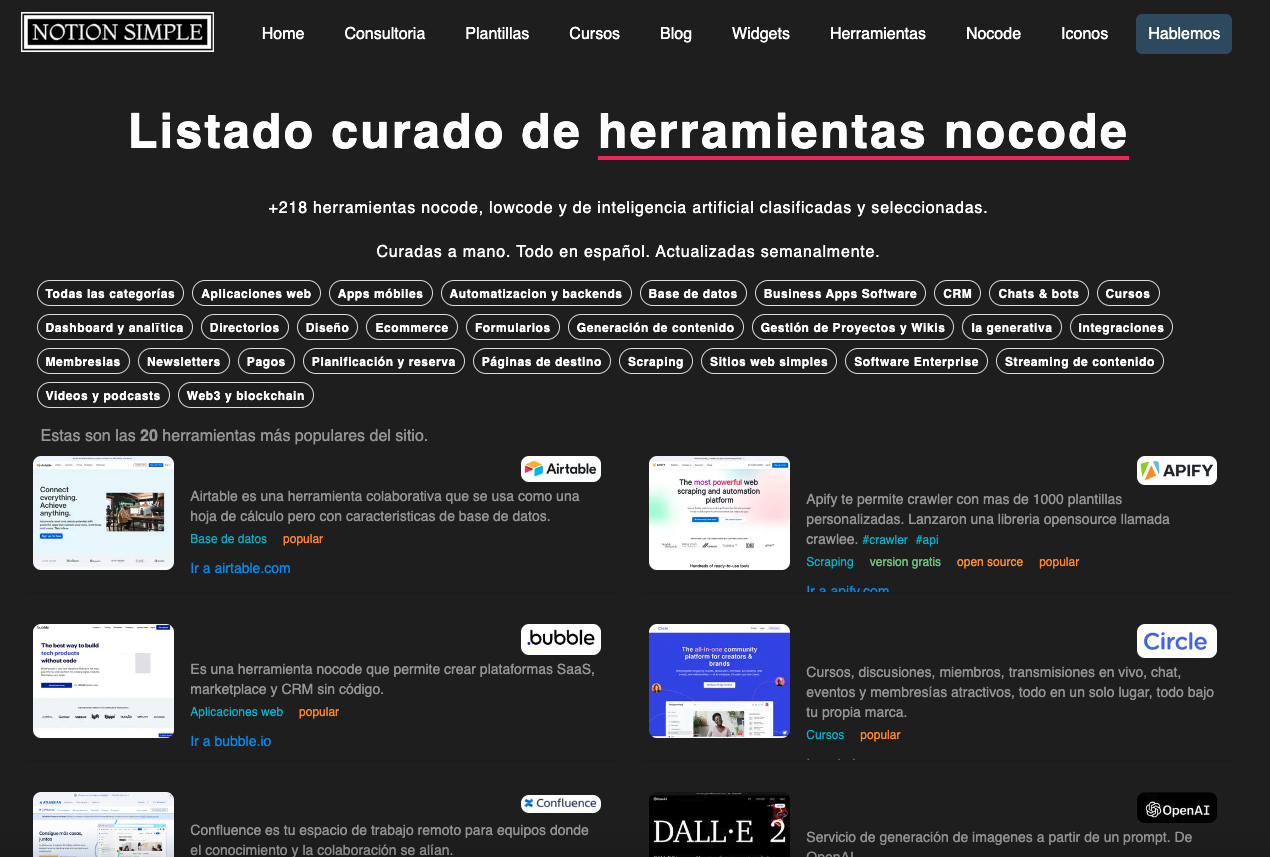Click the Base de datos tag under Airtable
The height and width of the screenshot is (857, 1270).
[x=229, y=539]
